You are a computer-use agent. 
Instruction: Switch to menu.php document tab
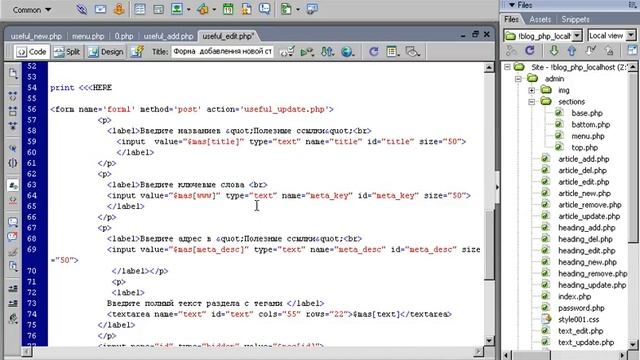click(88, 36)
